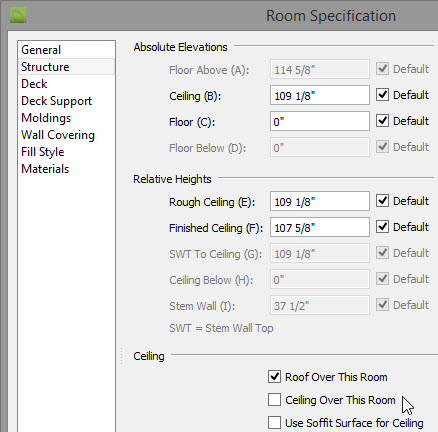Uncheck Default for Ceiling (B)

[x=382, y=95]
